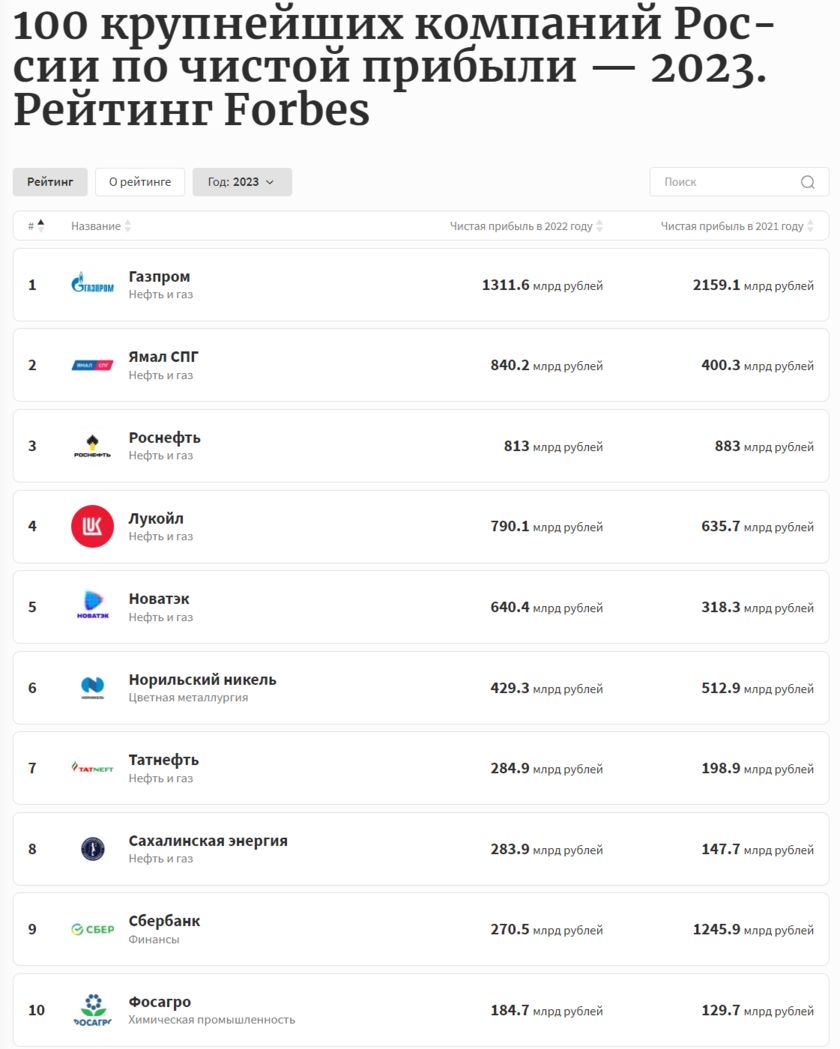Click the search magnifier icon
This screenshot has width=840, height=1049.
point(808,182)
